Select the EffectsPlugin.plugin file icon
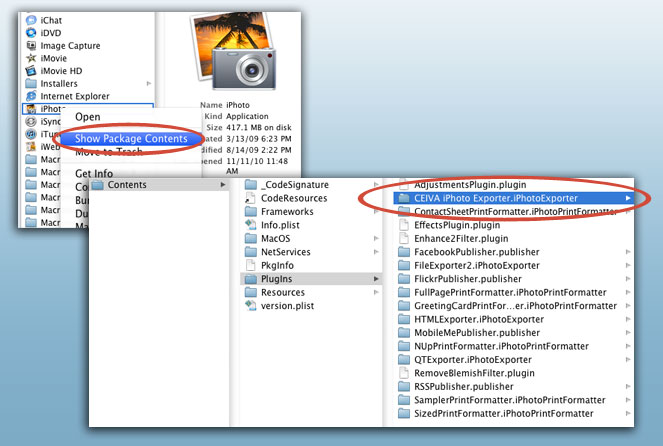Image resolution: width=663 pixels, height=446 pixels. (404, 225)
